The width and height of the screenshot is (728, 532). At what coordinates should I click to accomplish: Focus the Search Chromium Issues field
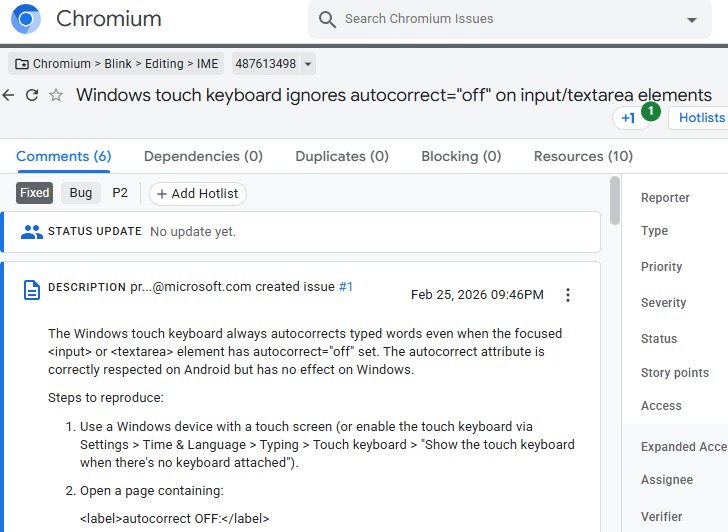511,19
